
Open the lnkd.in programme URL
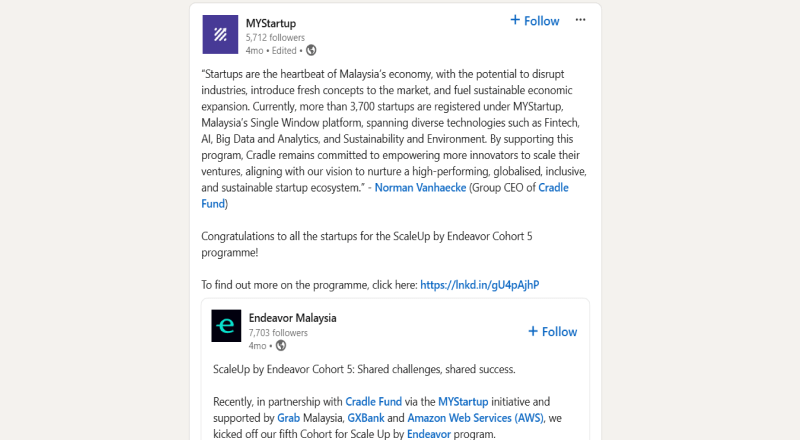pyautogui.click(x=480, y=285)
